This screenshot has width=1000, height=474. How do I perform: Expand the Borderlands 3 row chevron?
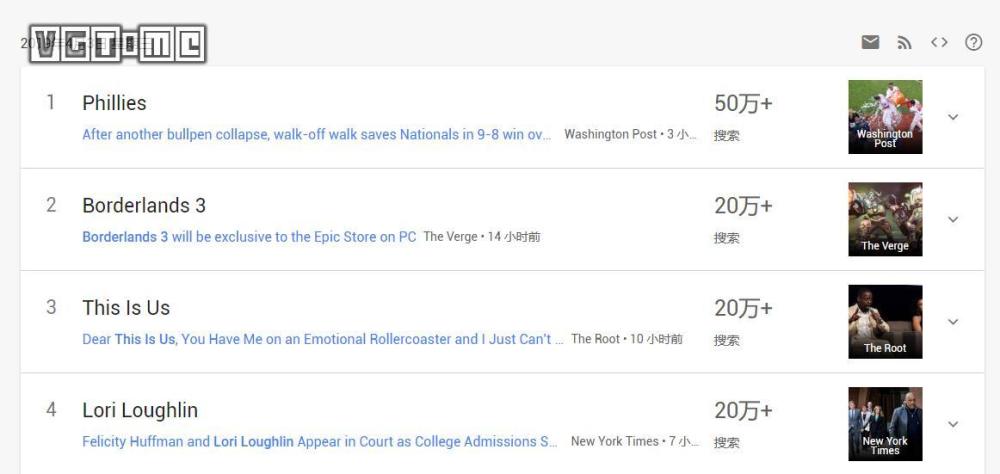[952, 219]
